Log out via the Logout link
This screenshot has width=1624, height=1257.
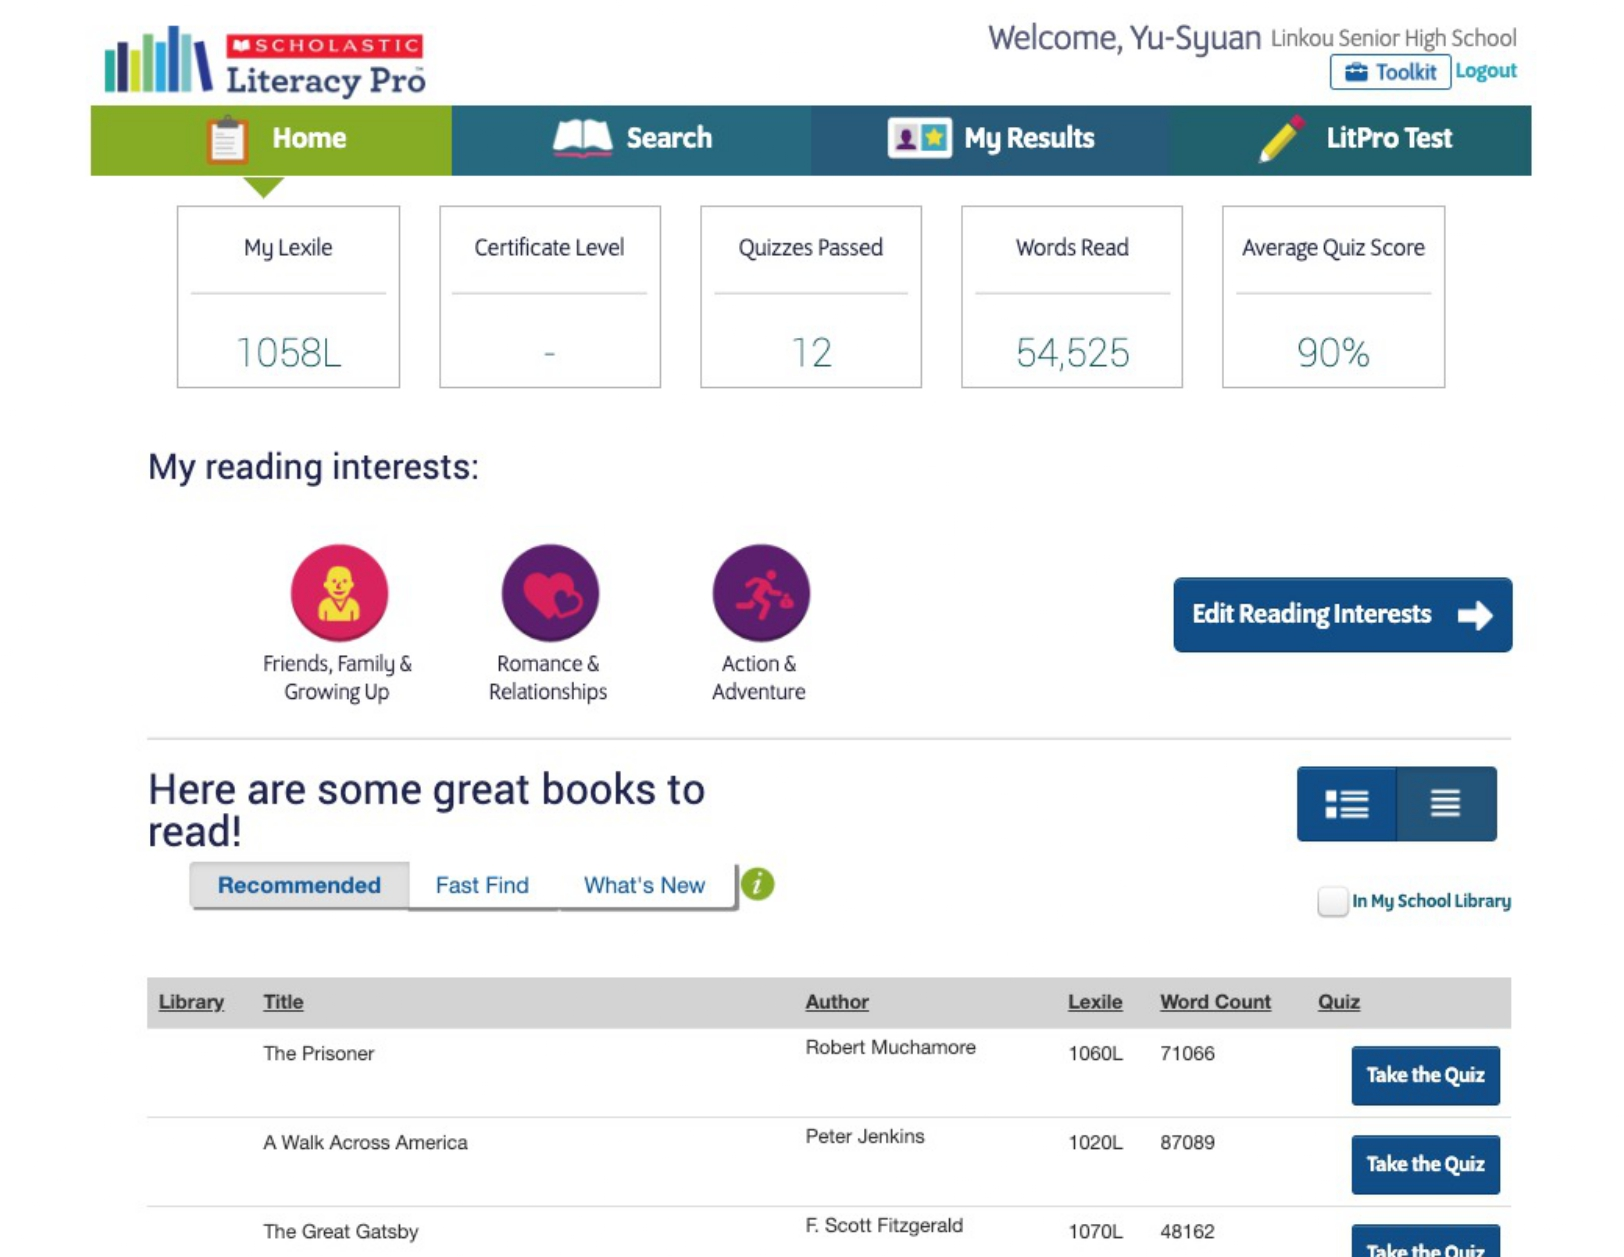1486,71
